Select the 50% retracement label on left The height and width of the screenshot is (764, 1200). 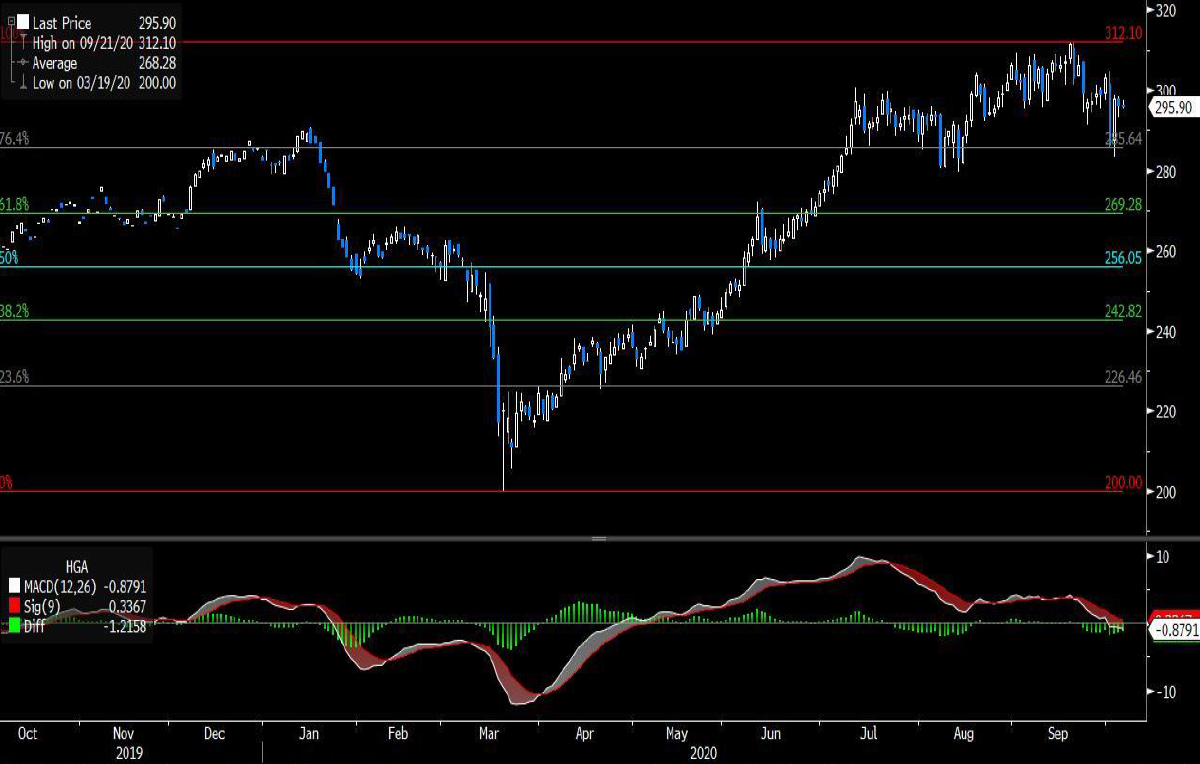(10, 258)
